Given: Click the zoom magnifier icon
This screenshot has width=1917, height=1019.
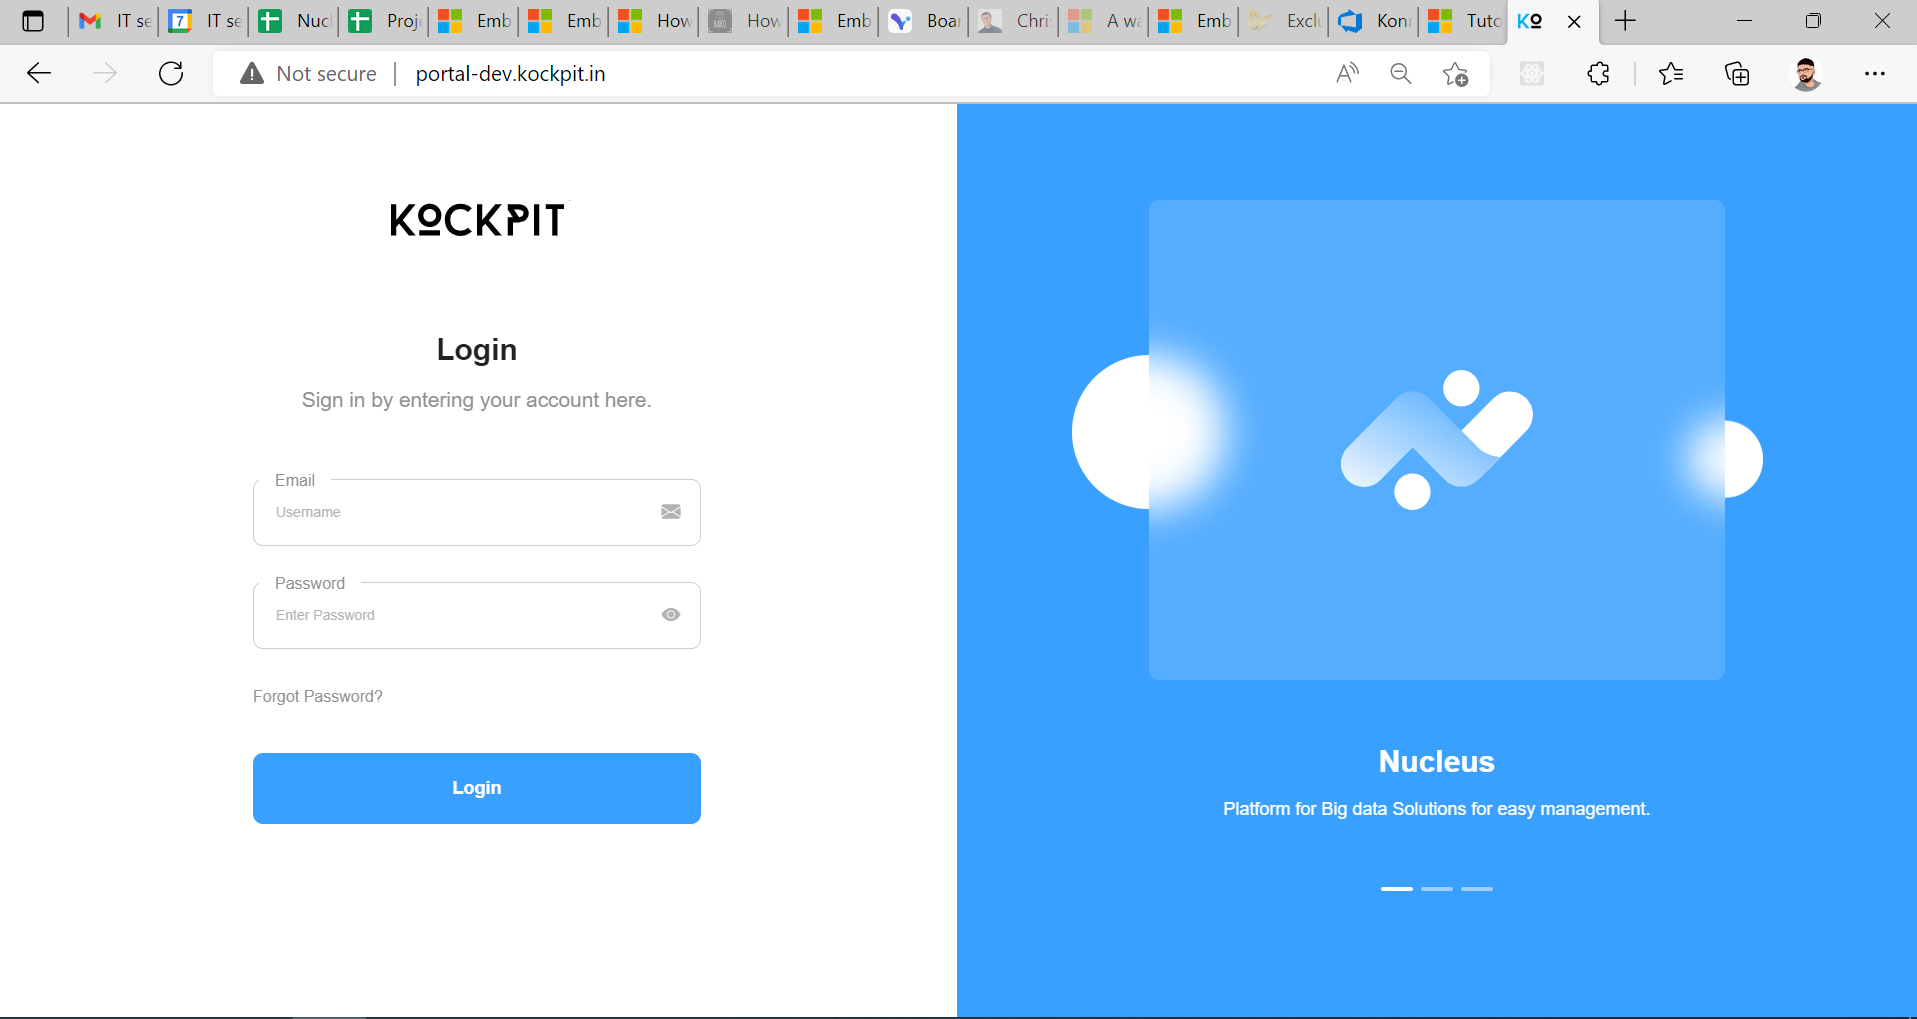Looking at the screenshot, I should point(1400,73).
